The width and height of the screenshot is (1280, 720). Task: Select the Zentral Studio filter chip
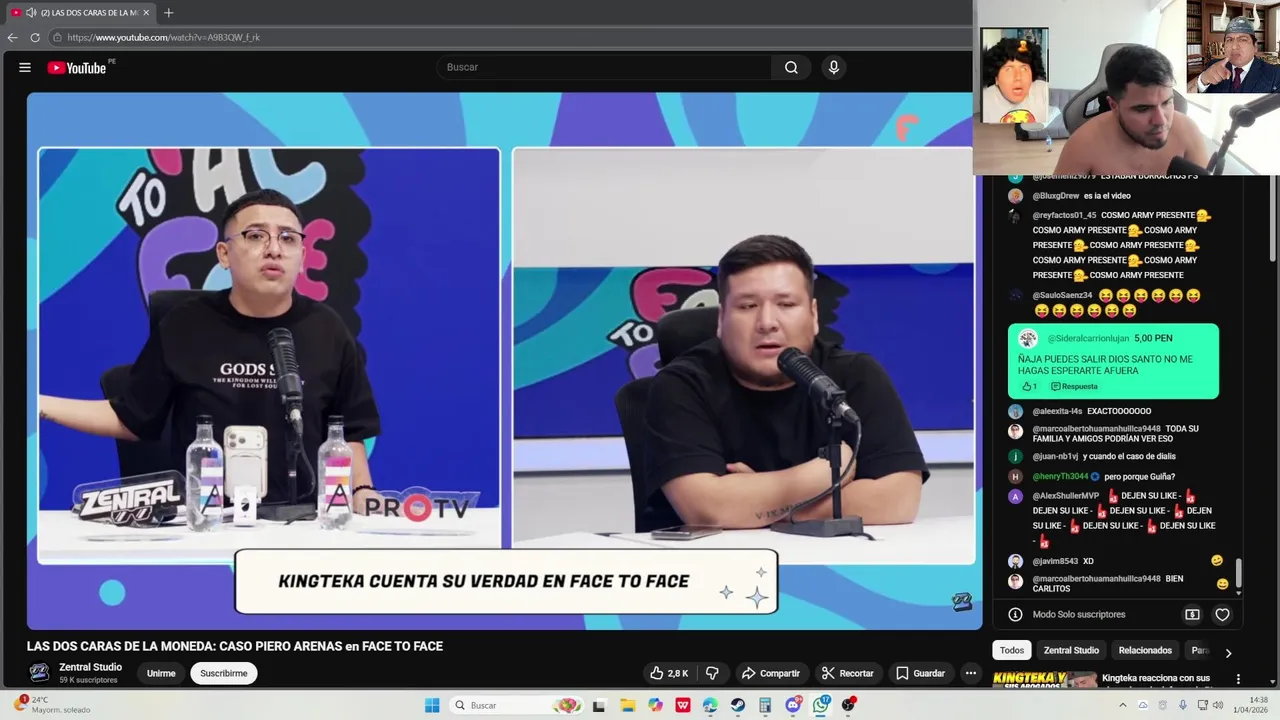[x=1071, y=650]
